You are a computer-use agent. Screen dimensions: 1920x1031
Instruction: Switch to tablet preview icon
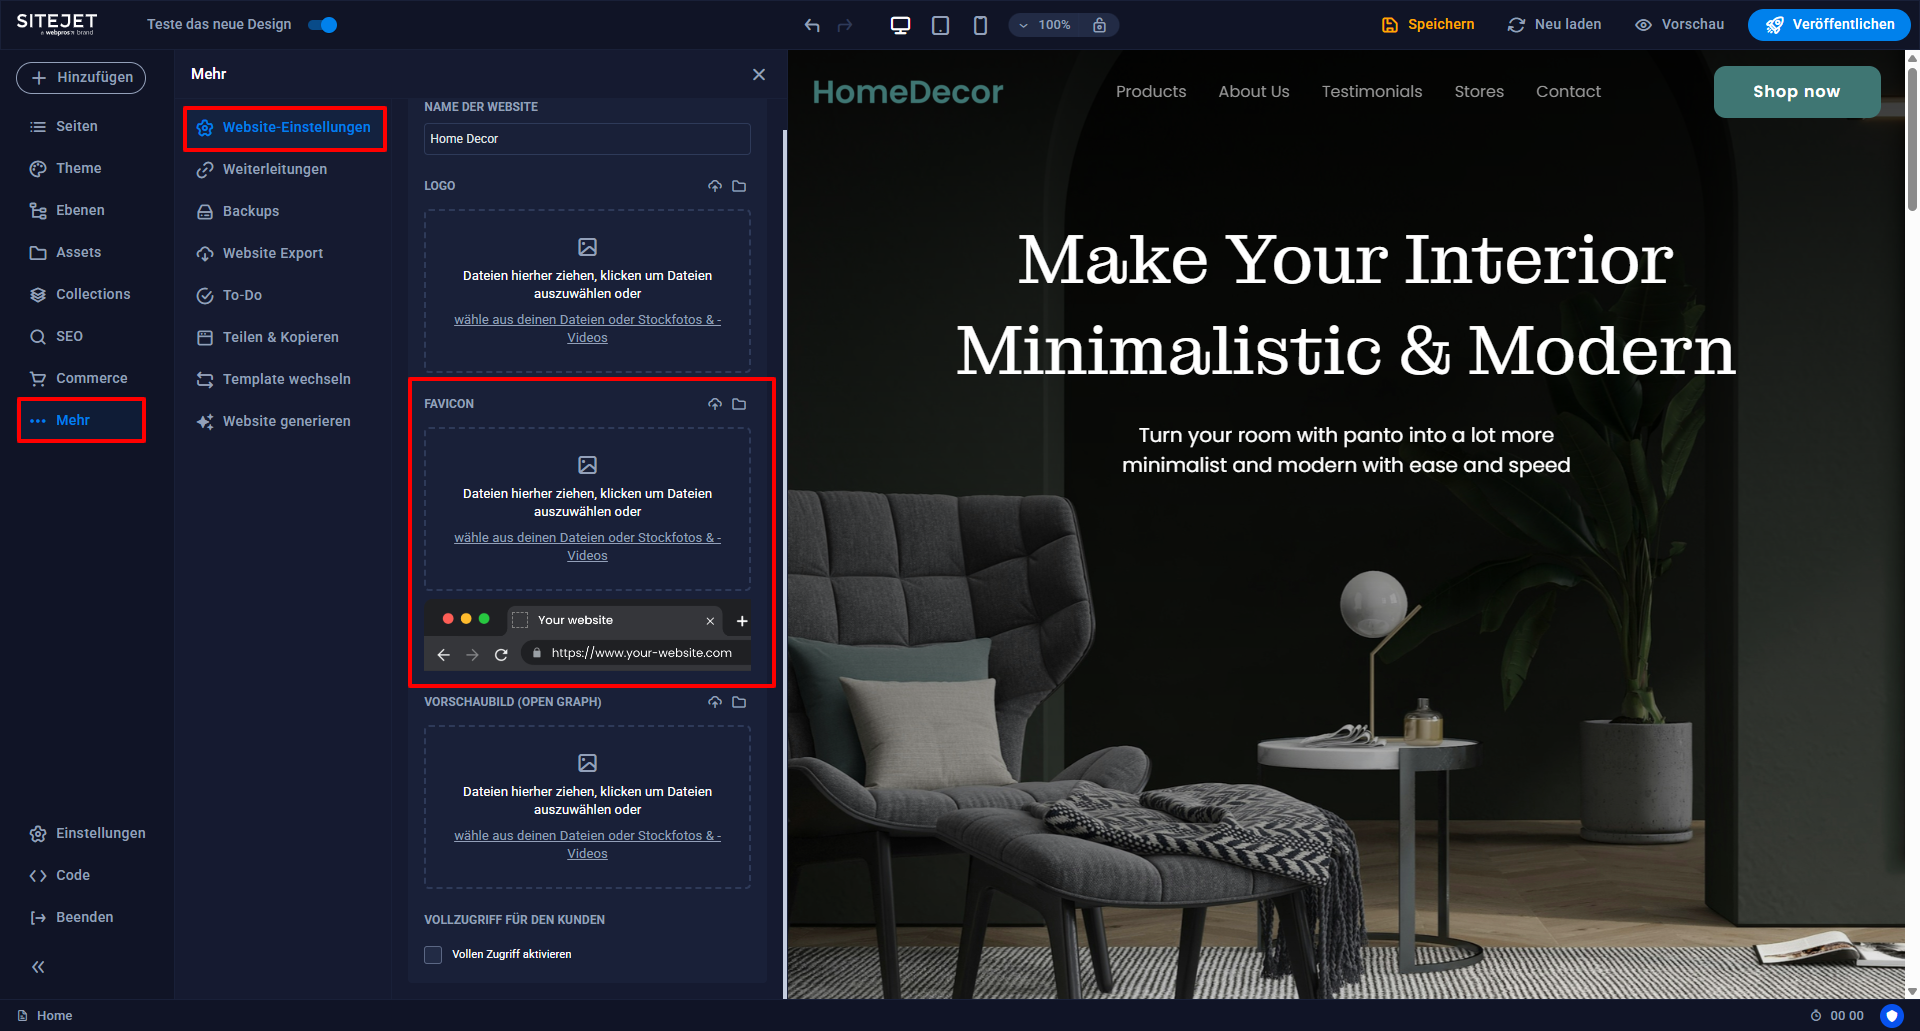pyautogui.click(x=940, y=25)
